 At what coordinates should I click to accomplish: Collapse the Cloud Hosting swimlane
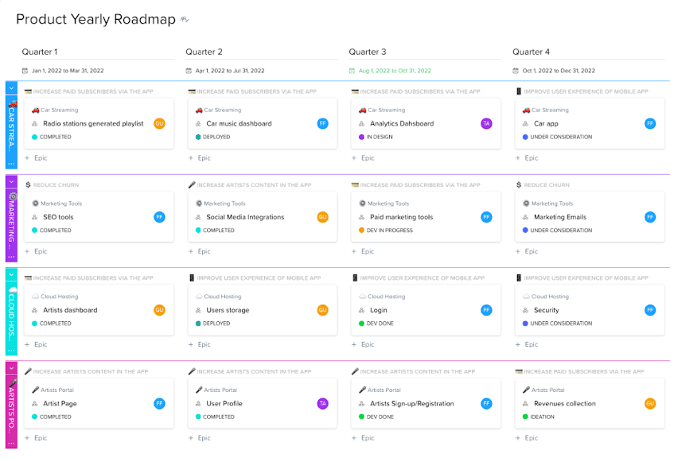[x=11, y=274]
